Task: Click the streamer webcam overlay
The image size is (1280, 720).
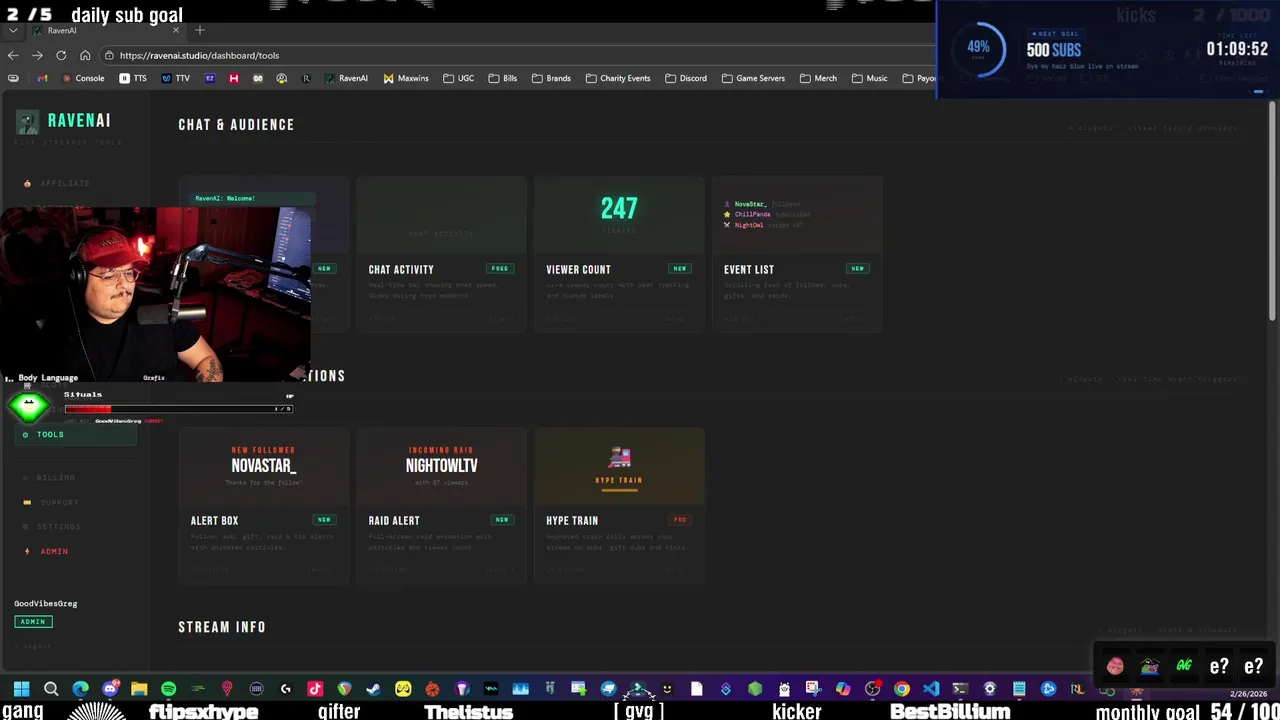Action: [x=155, y=295]
